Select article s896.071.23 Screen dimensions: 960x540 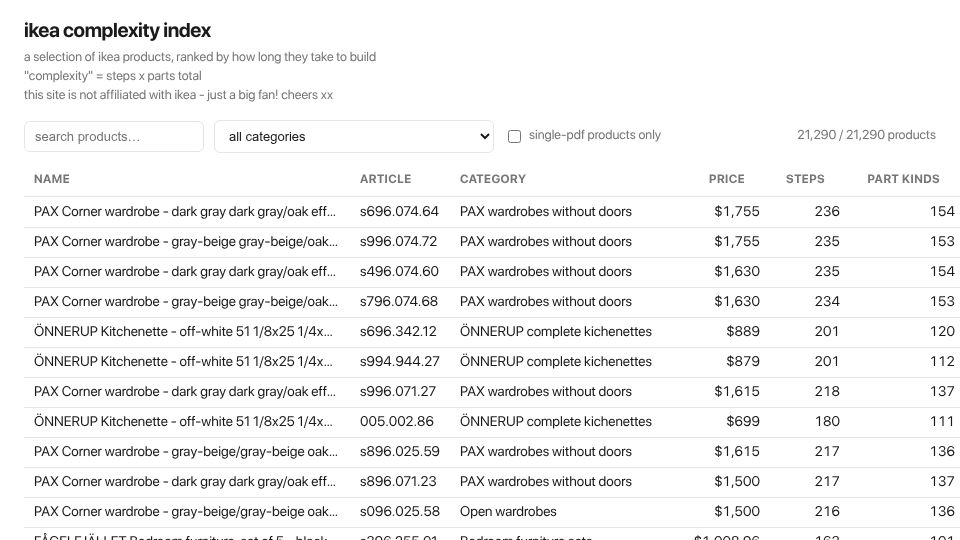pos(398,481)
